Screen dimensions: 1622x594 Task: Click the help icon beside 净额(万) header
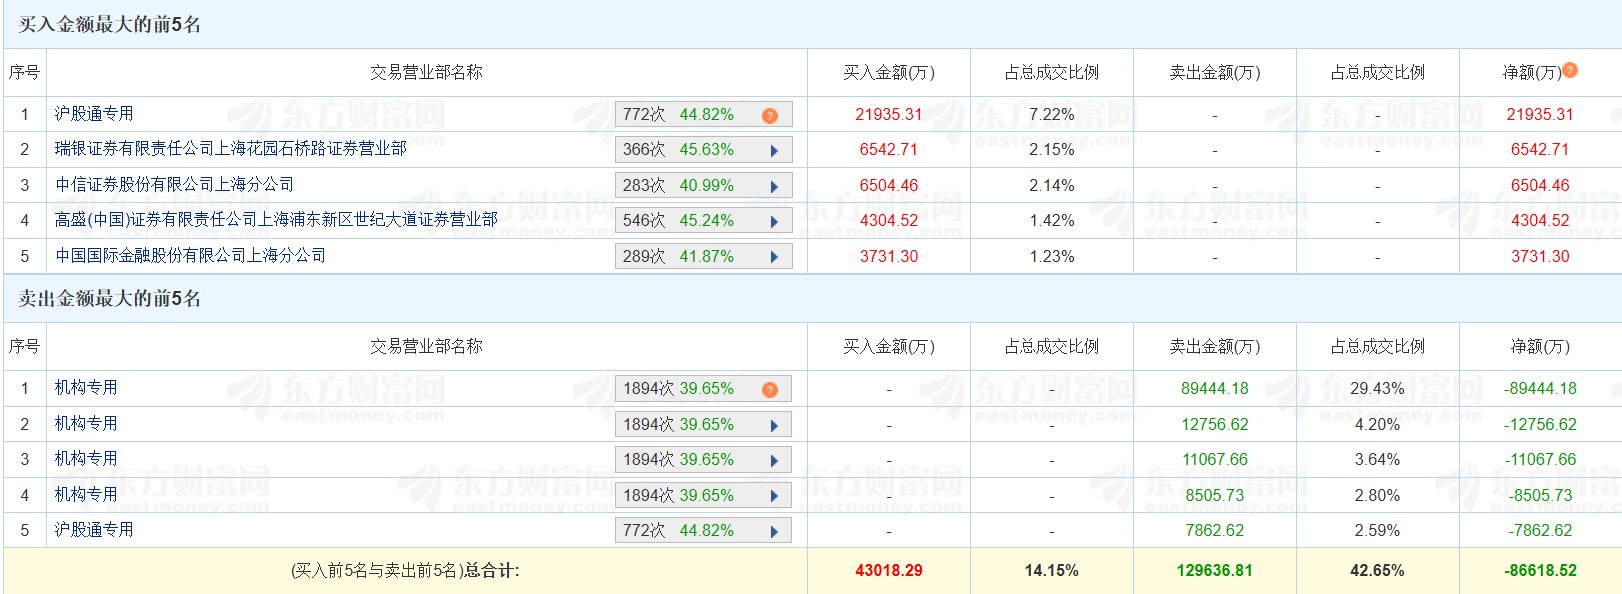1570,70
